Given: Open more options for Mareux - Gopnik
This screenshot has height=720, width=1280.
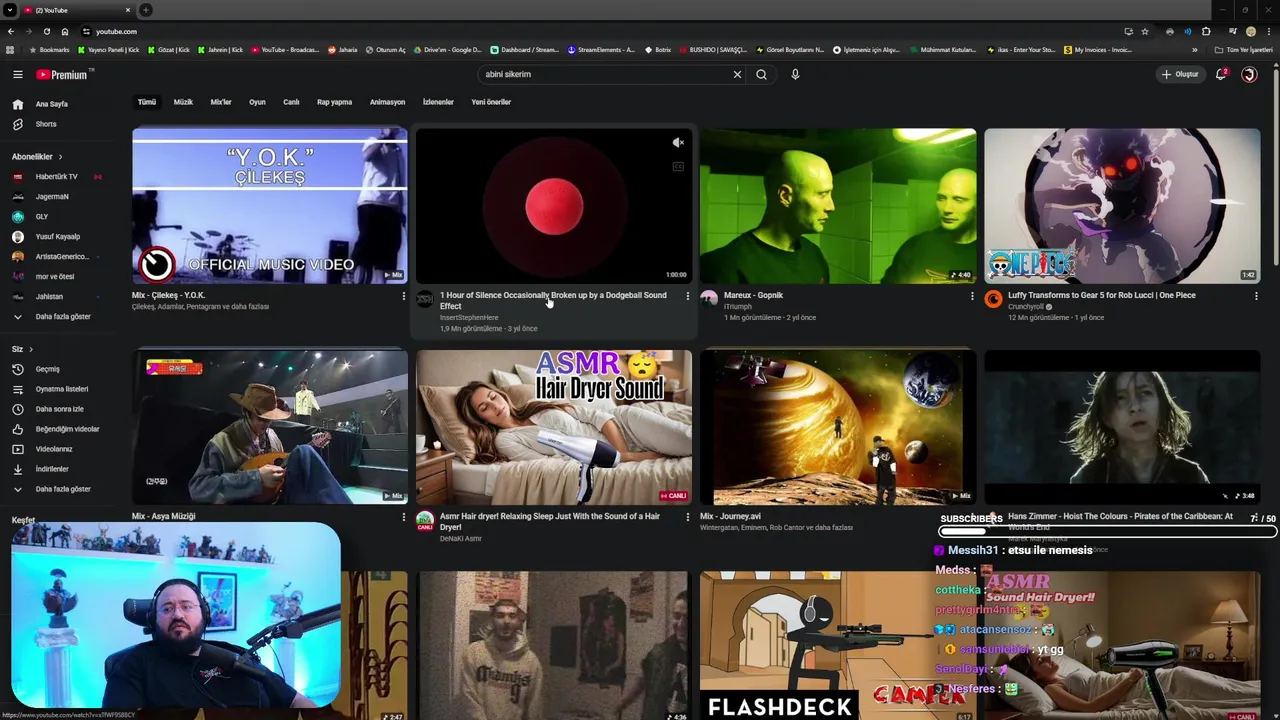Looking at the screenshot, I should click(971, 296).
